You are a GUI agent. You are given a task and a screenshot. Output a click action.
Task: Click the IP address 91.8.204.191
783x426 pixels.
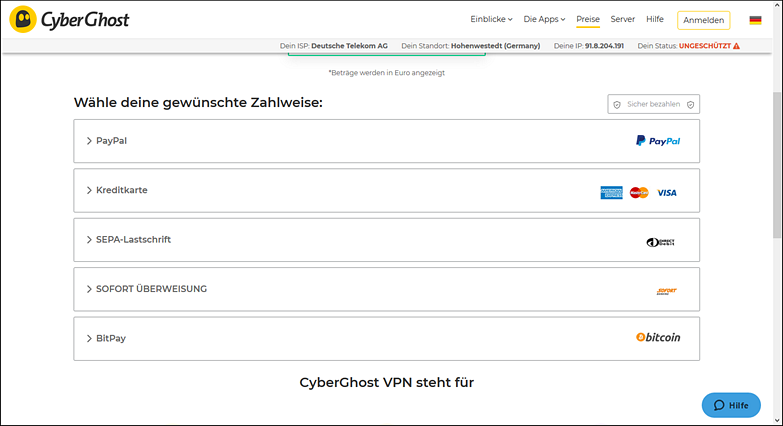pyautogui.click(x=604, y=45)
